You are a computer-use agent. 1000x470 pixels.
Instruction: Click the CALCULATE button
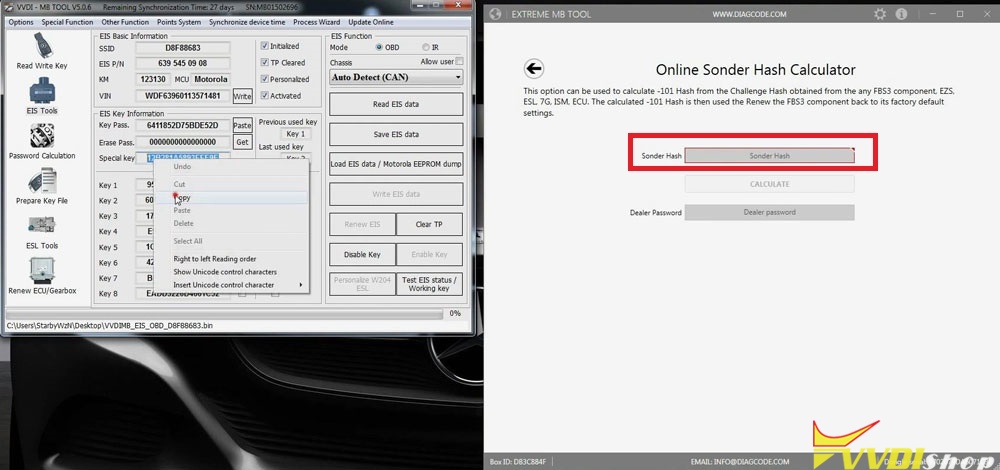click(769, 184)
